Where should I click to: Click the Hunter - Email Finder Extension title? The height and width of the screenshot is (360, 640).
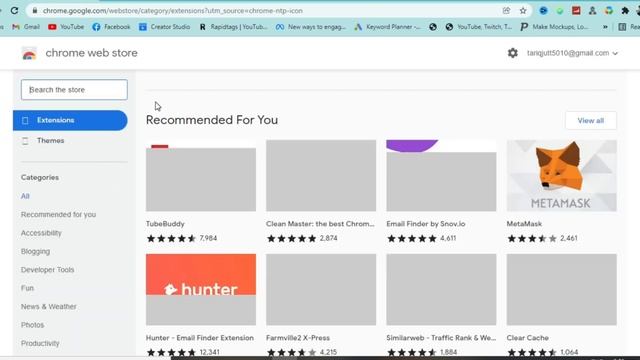[200, 338]
